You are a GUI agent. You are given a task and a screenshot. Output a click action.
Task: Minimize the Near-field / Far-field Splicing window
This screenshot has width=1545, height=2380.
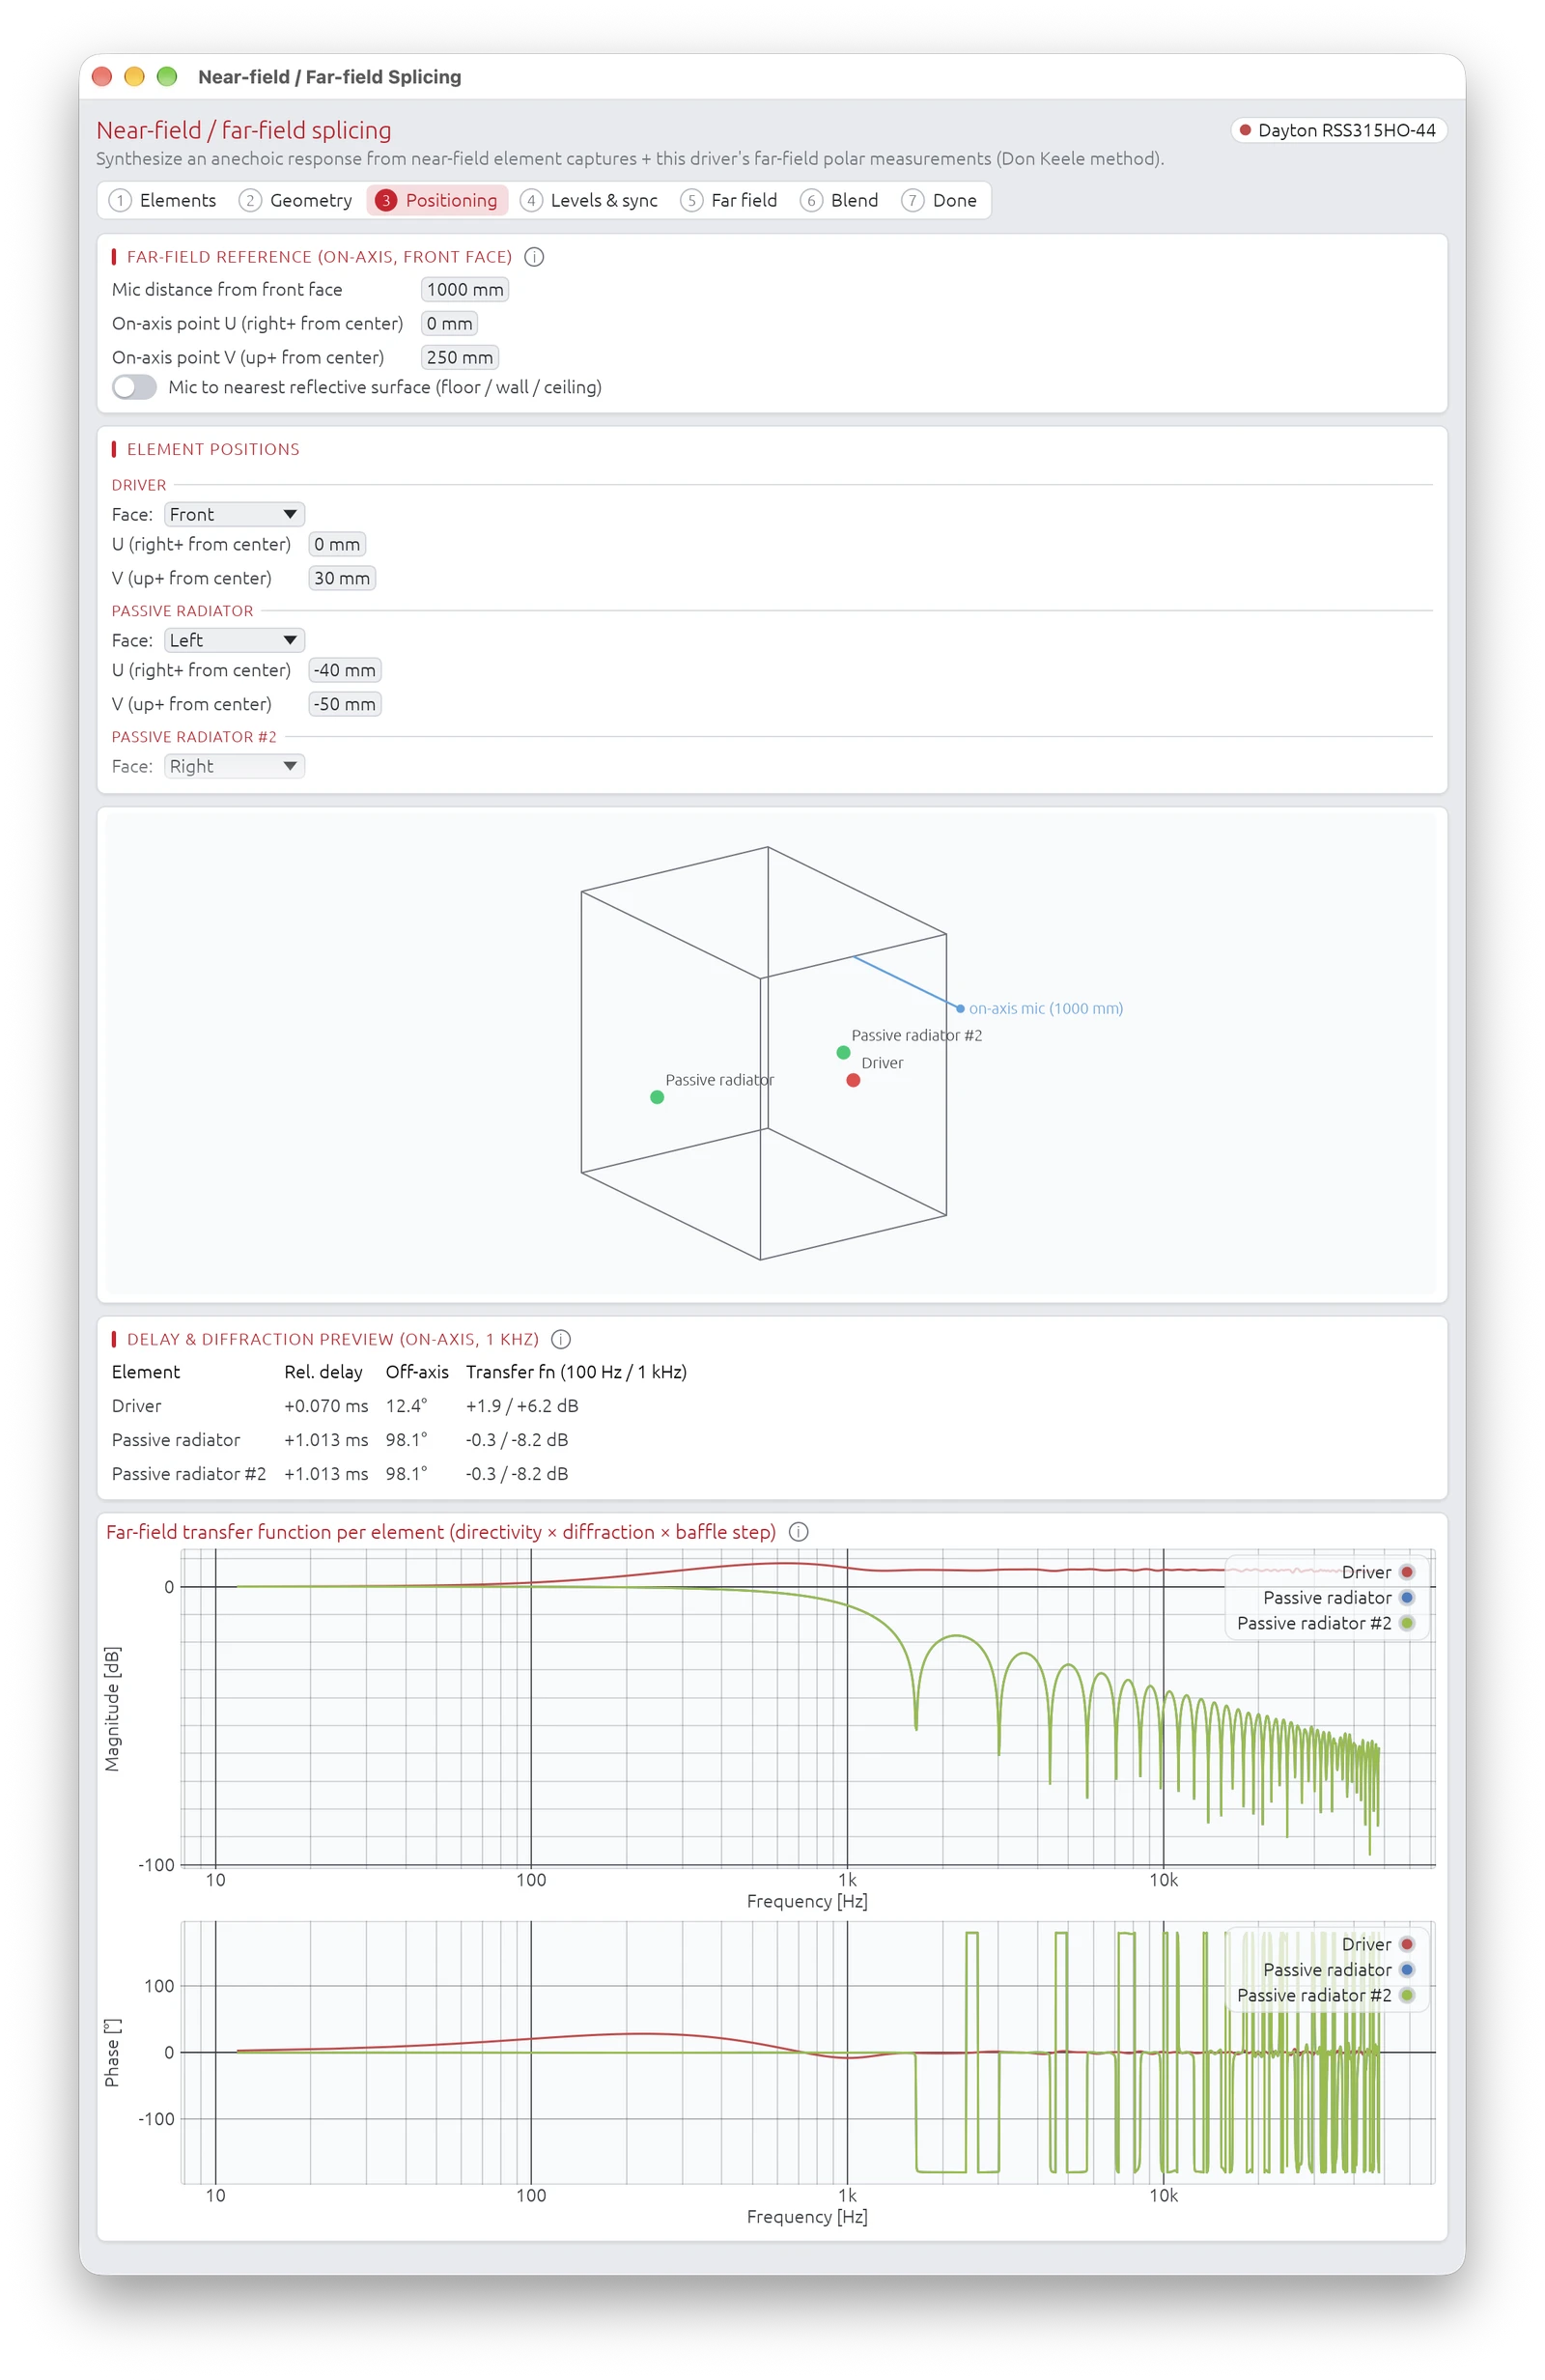134,77
